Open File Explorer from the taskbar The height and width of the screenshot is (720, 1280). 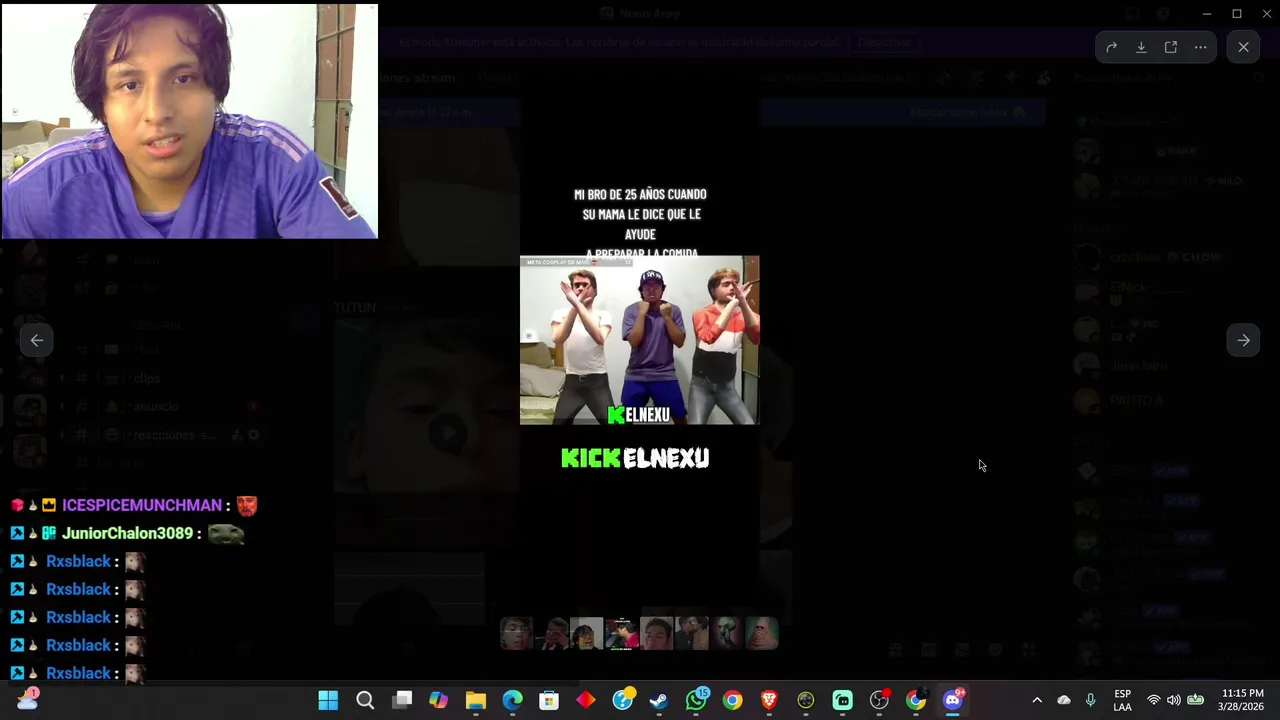476,700
